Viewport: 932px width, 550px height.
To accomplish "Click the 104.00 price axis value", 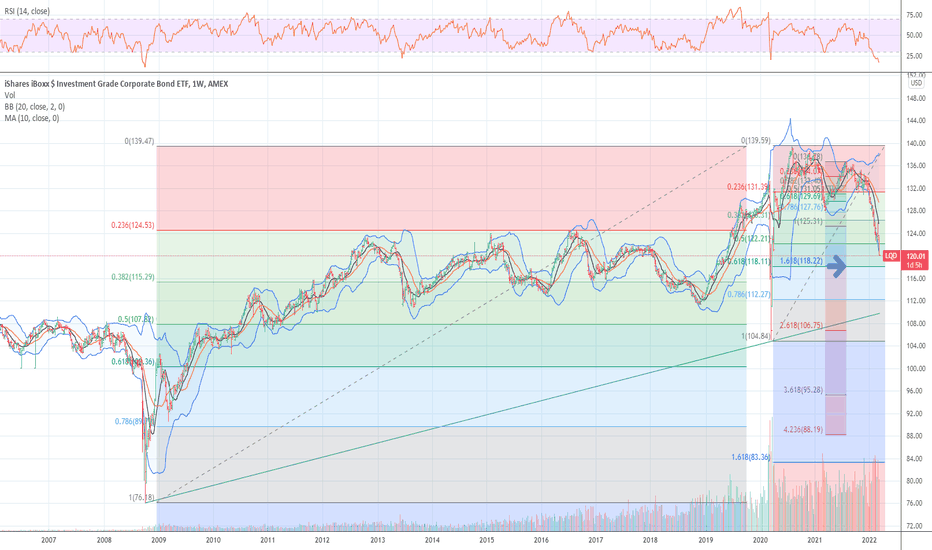I will [x=915, y=345].
